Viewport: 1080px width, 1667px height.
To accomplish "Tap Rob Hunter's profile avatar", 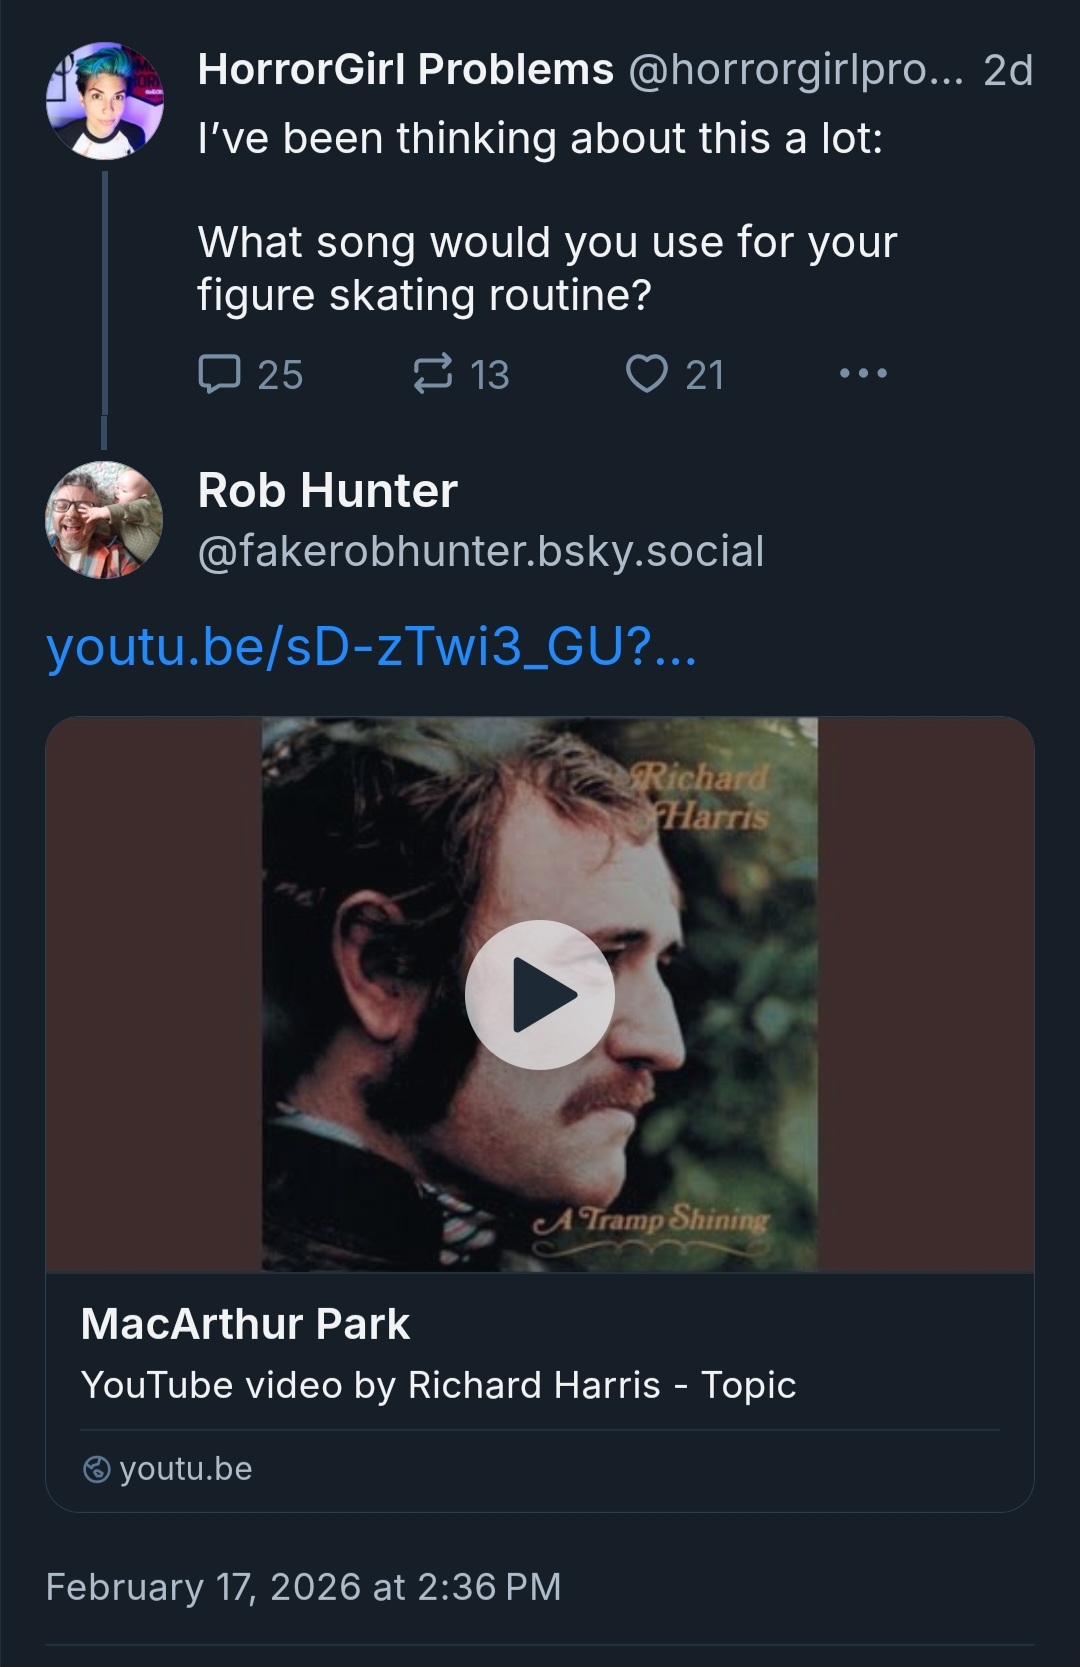I will tap(104, 520).
